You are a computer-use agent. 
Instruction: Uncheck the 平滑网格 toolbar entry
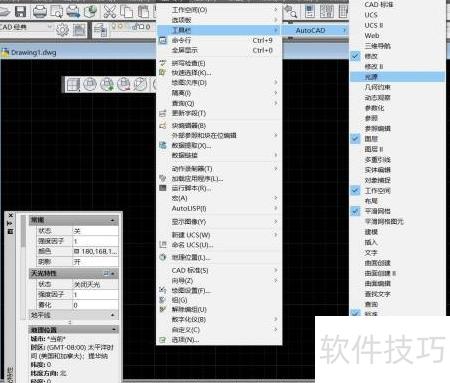398,211
